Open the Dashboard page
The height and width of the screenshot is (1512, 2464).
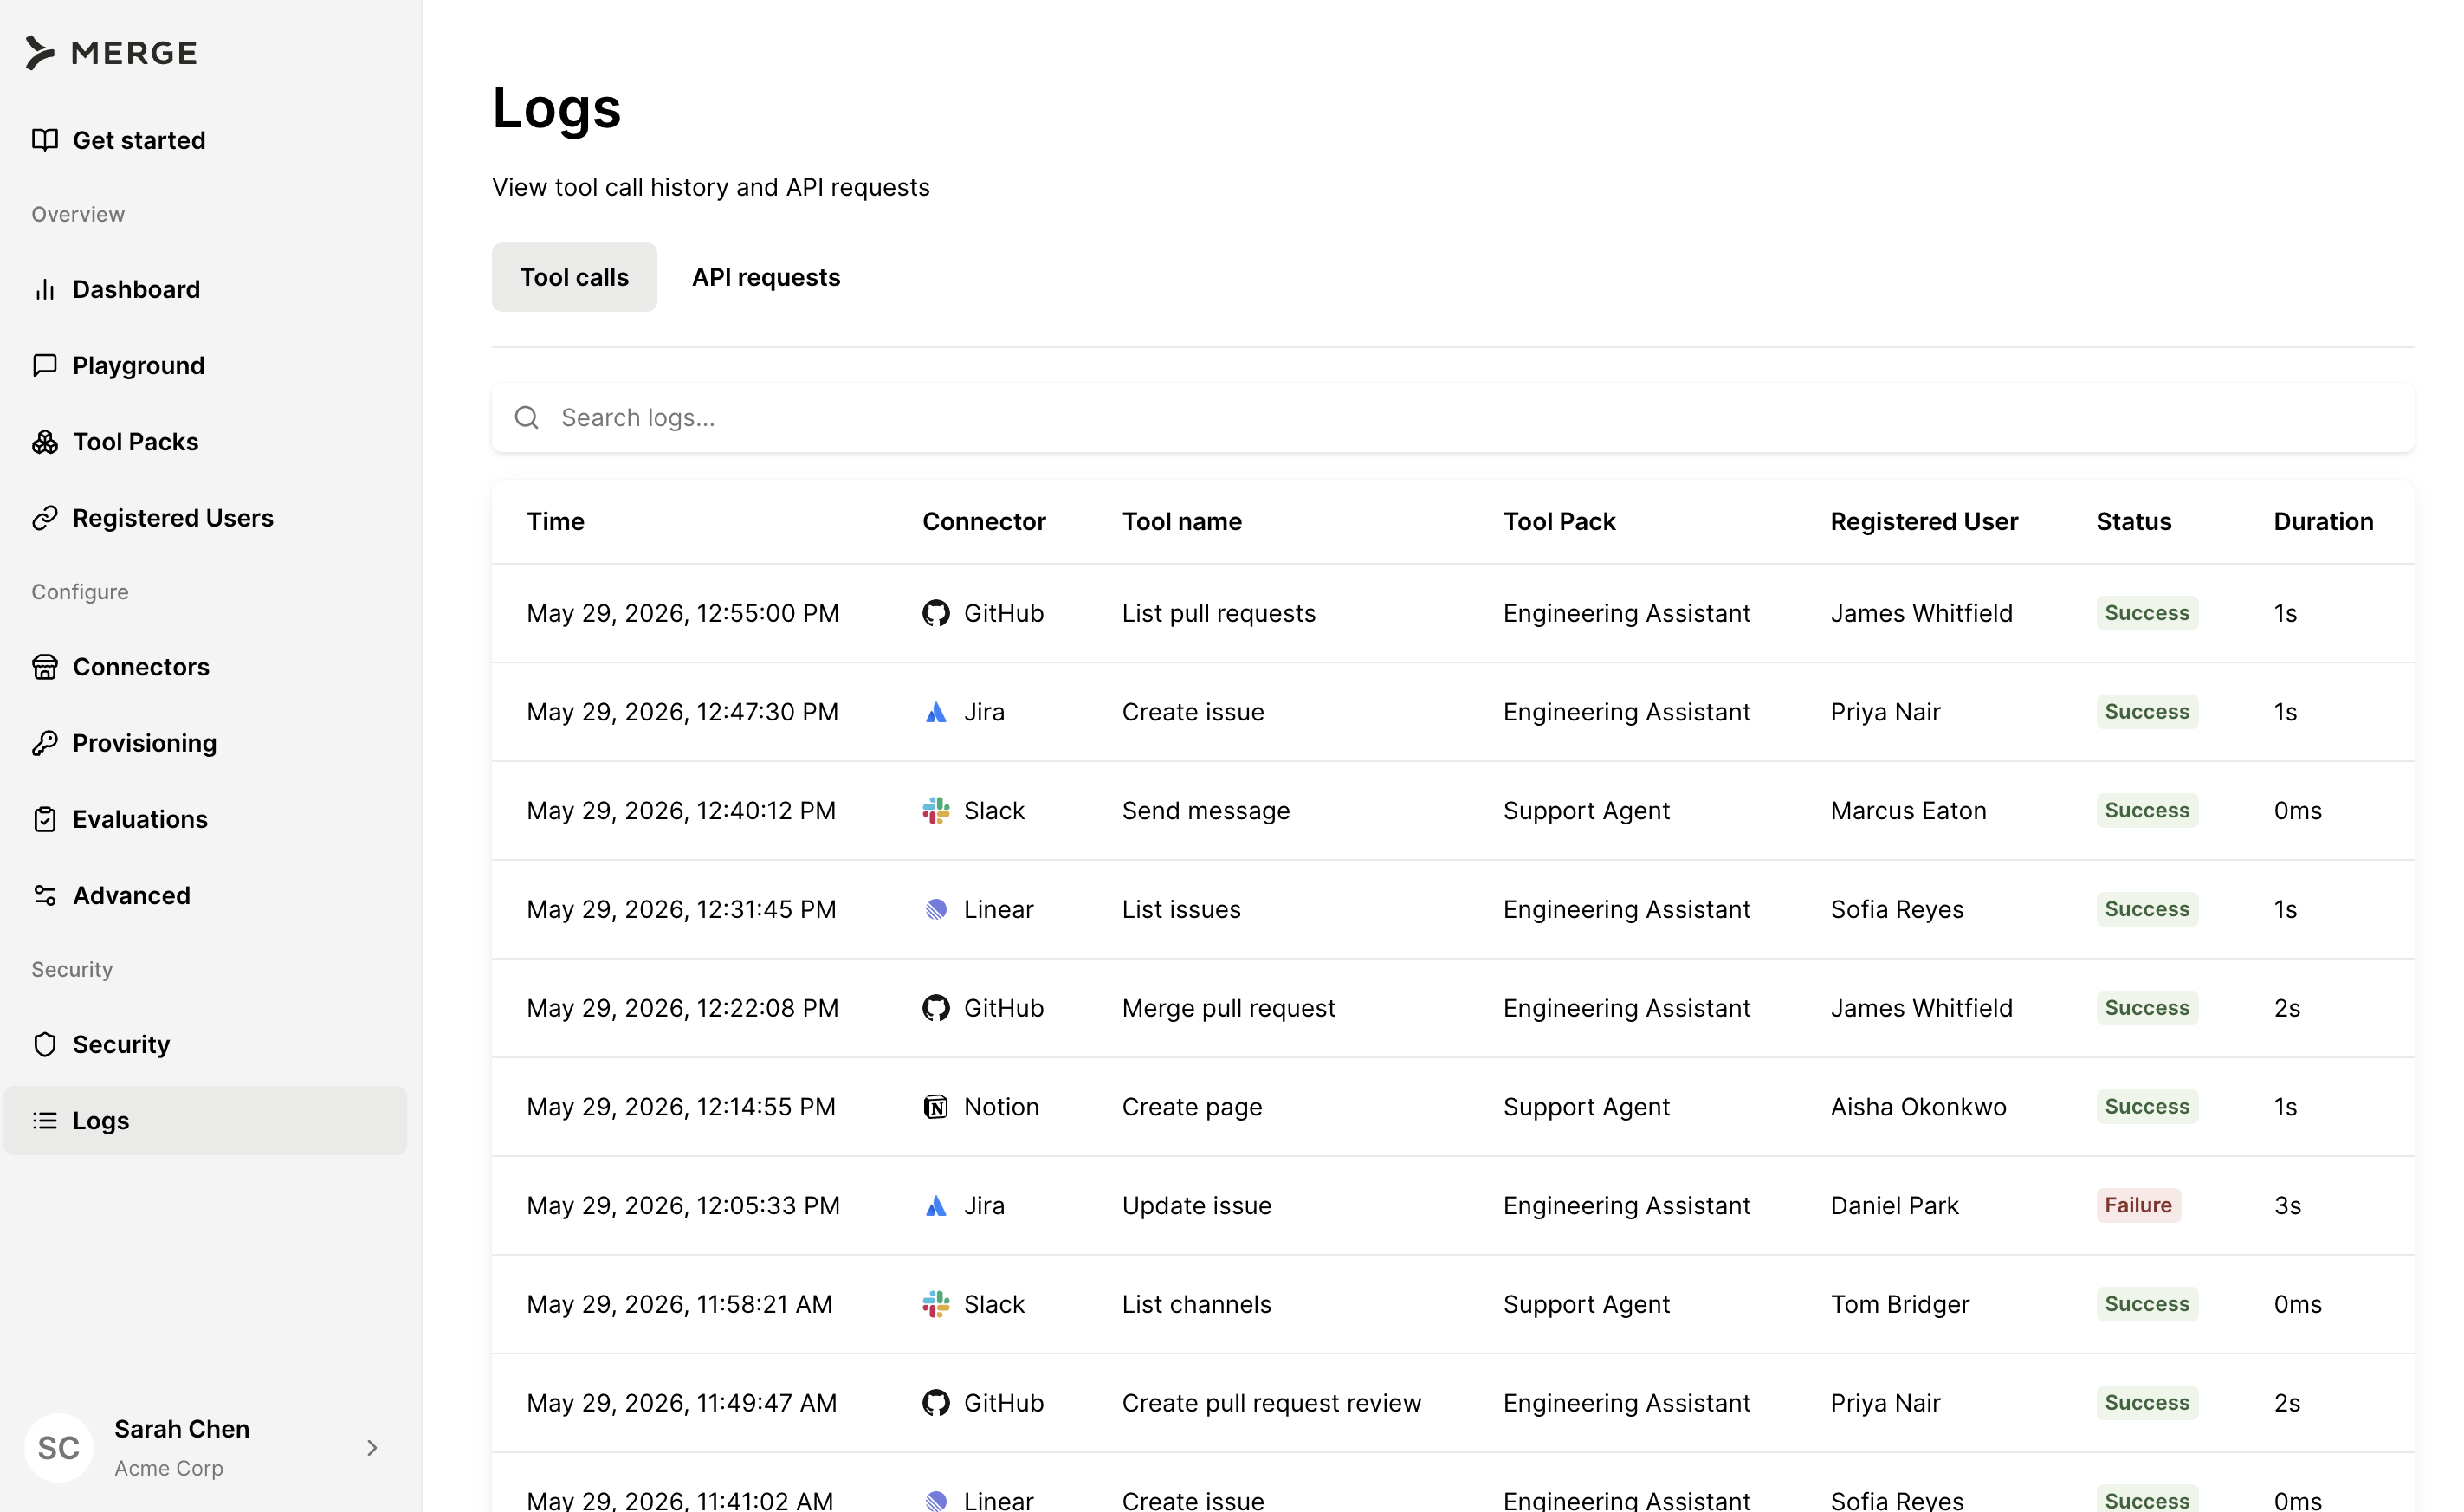(x=205, y=289)
